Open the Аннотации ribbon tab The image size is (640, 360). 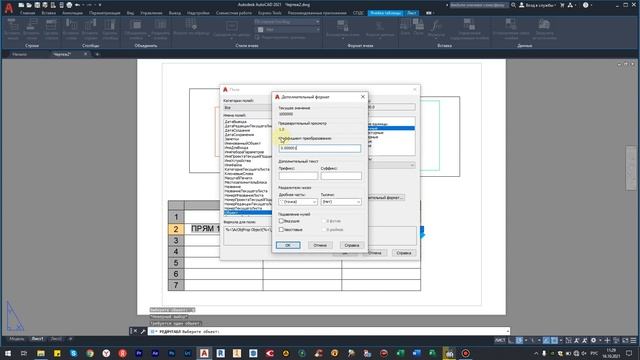pyautogui.click(x=72, y=13)
